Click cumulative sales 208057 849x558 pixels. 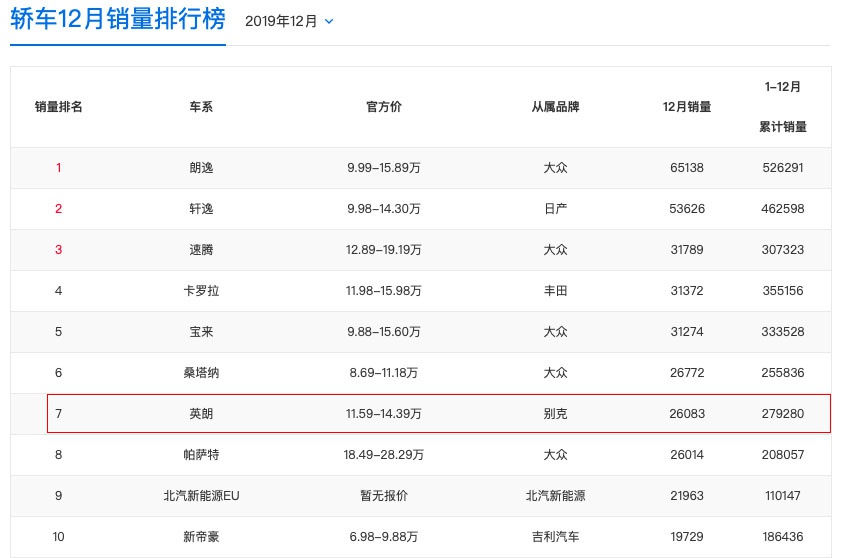783,455
